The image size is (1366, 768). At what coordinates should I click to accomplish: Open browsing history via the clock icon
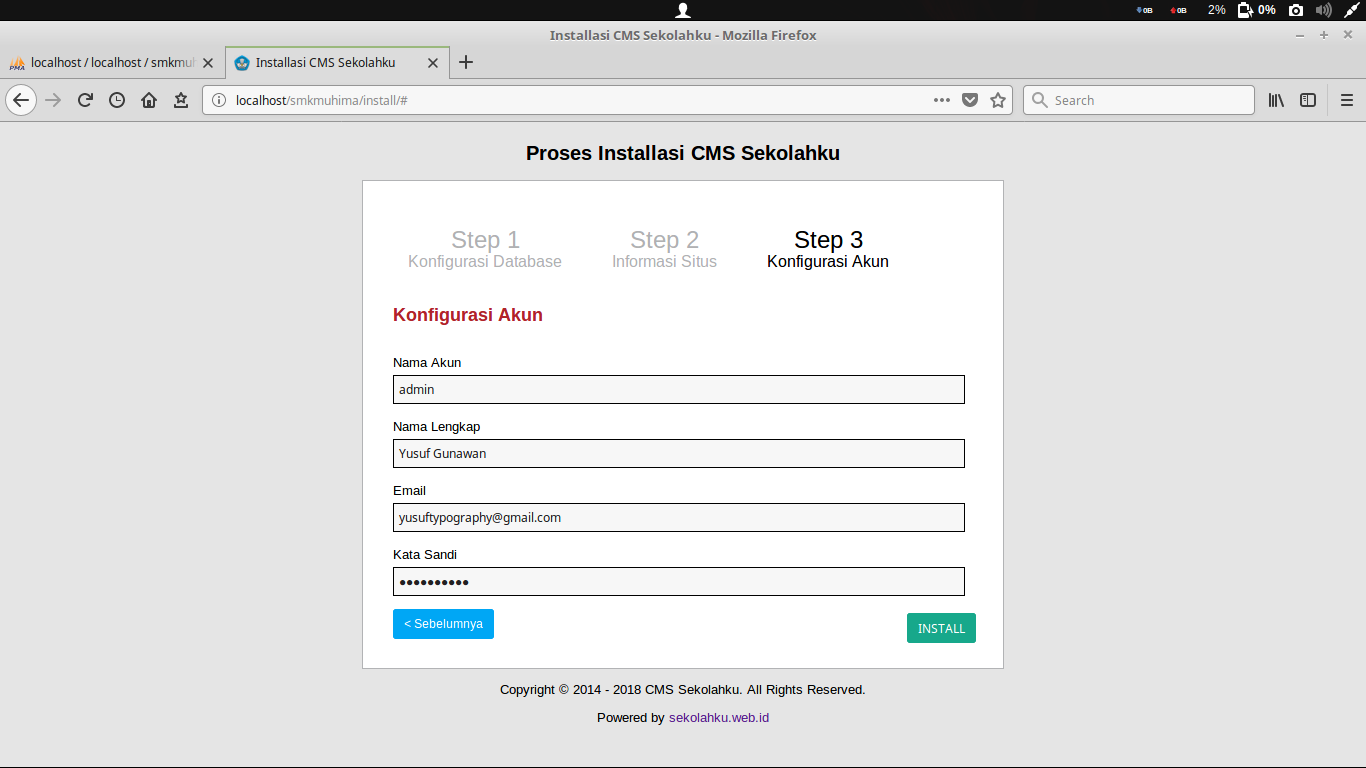tap(117, 100)
